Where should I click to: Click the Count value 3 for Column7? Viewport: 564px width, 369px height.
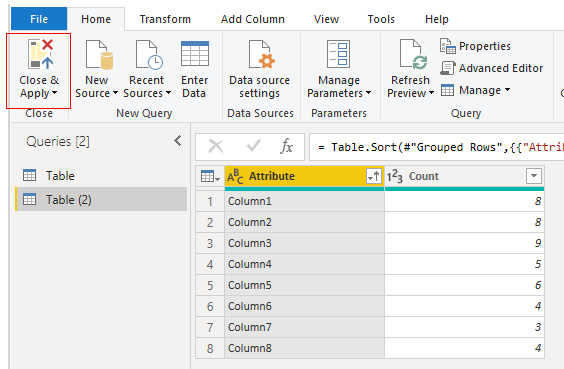click(464, 327)
